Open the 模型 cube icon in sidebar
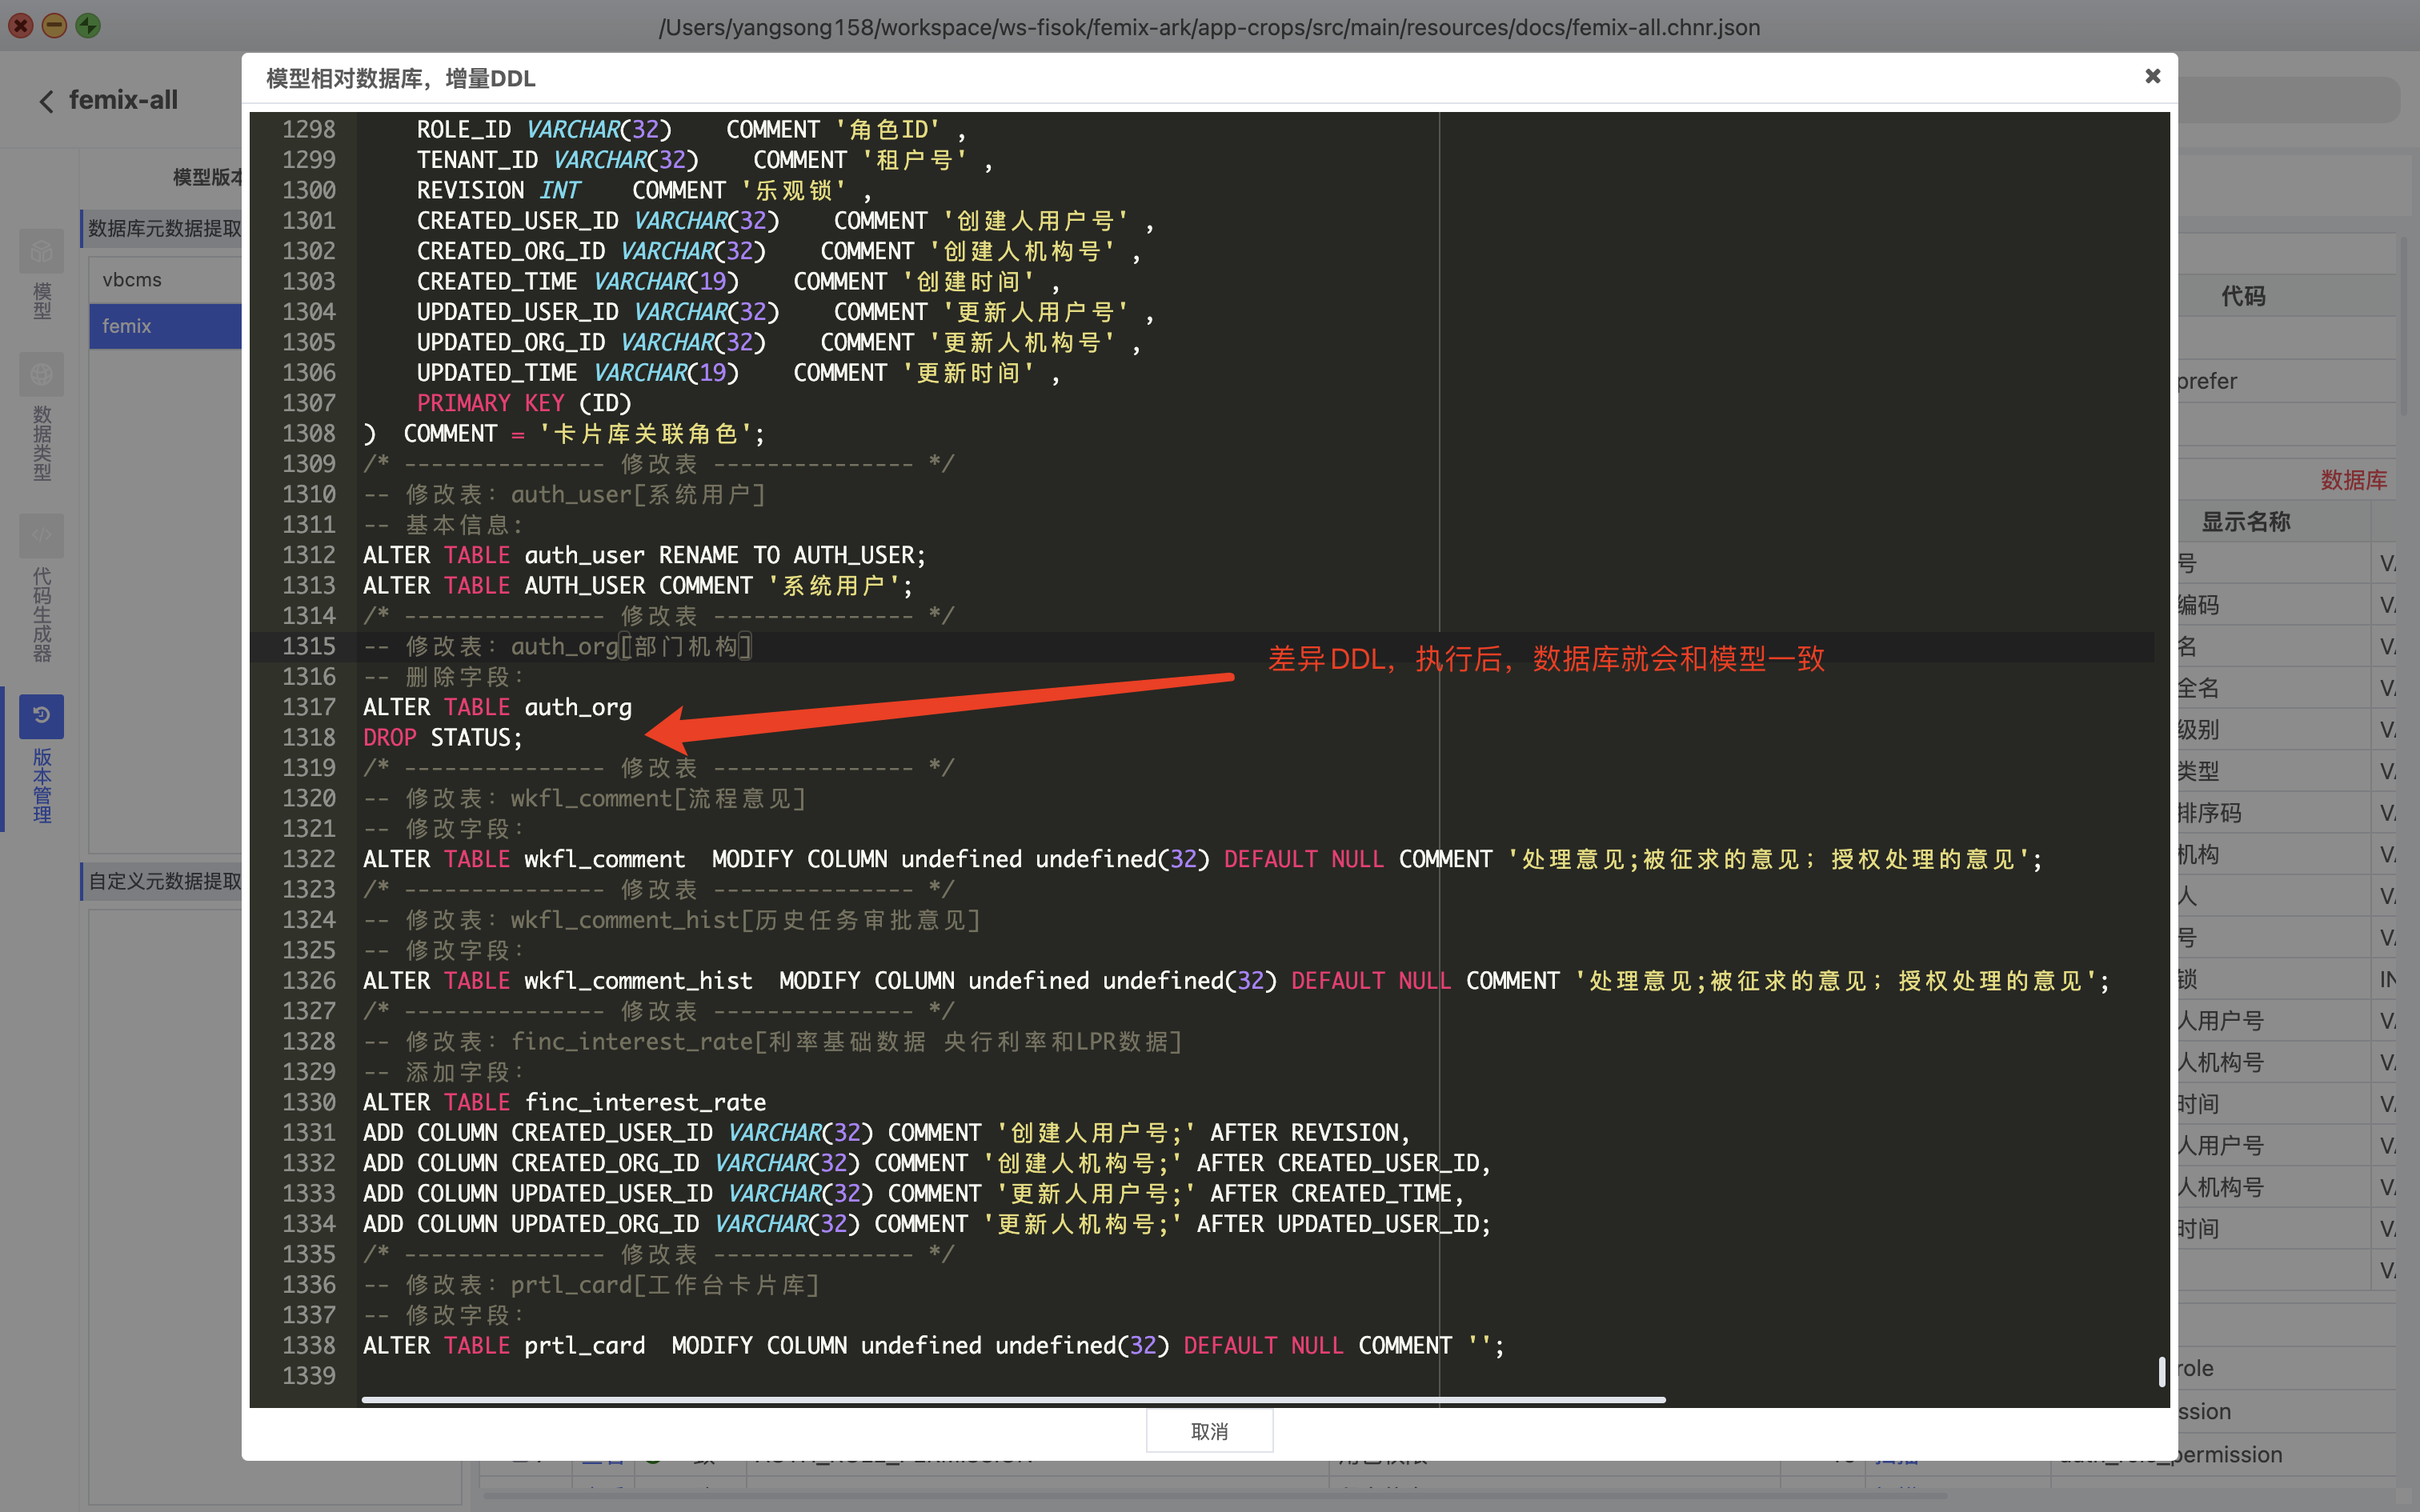 [x=41, y=252]
